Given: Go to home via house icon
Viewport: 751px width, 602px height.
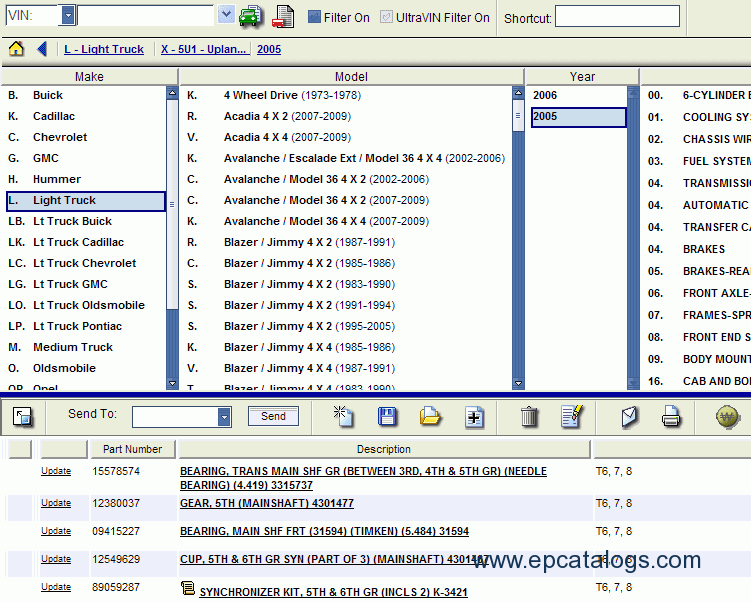Looking at the screenshot, I should 16,49.
